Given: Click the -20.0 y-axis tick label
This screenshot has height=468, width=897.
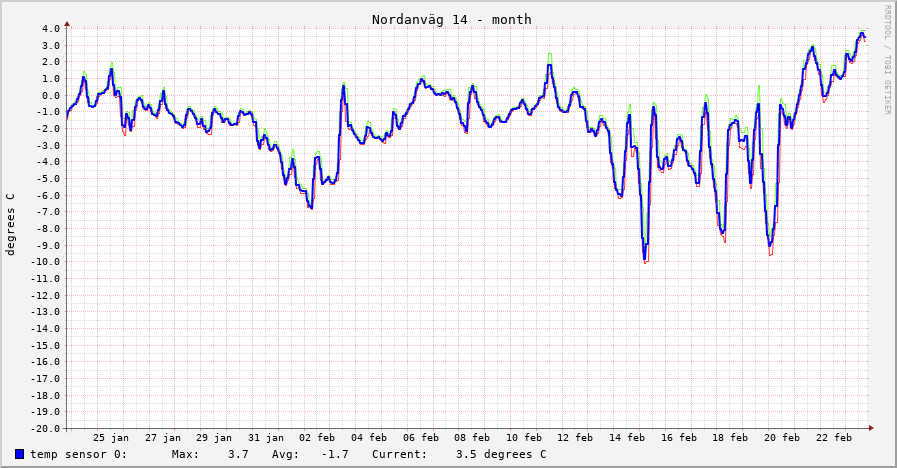Looking at the screenshot, I should pos(46,428).
